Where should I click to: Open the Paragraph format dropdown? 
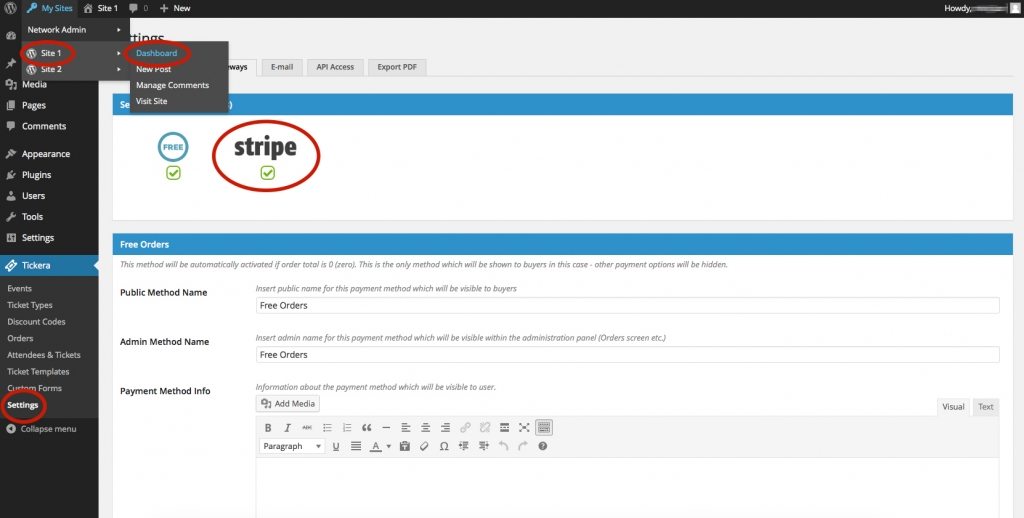tap(292, 446)
